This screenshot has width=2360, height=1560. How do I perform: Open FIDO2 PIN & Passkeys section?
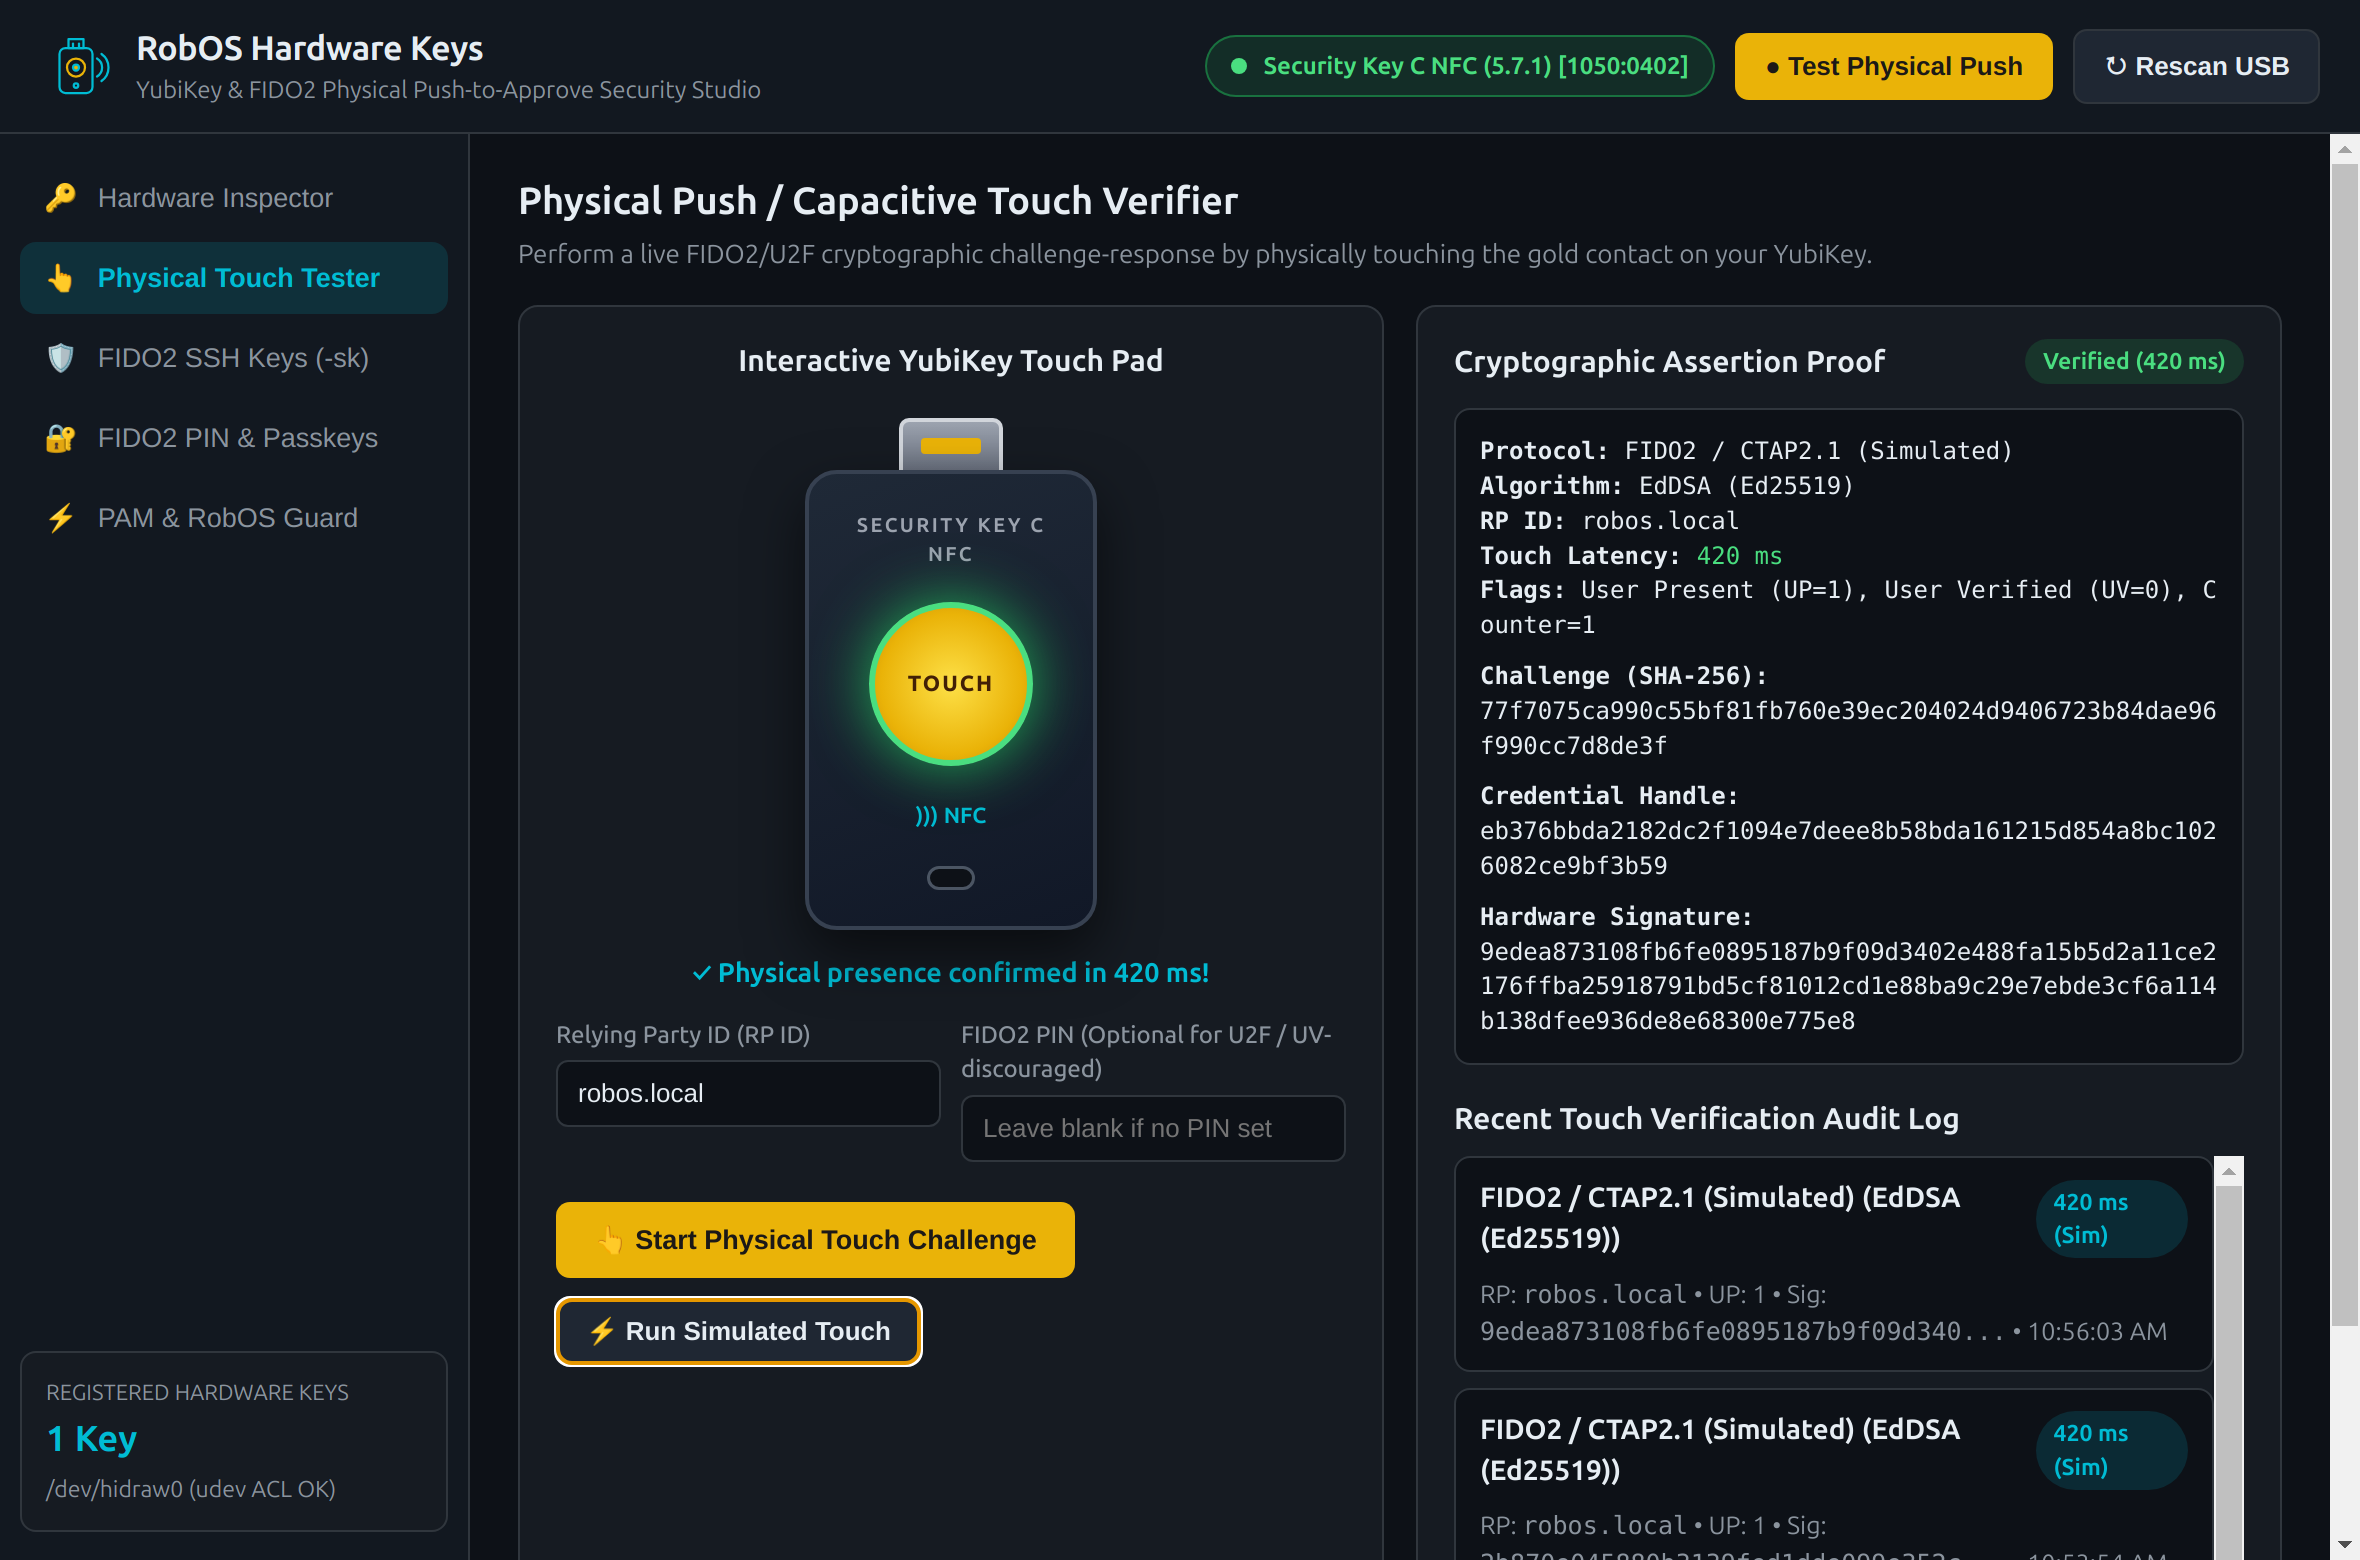[x=234, y=438]
